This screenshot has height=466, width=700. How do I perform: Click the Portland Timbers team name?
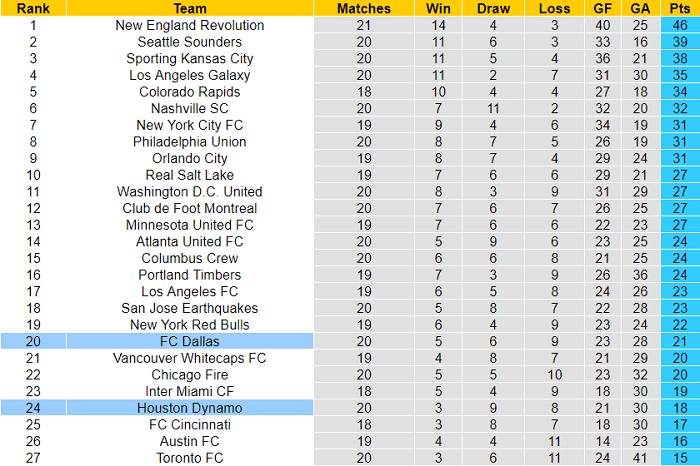pyautogui.click(x=190, y=275)
